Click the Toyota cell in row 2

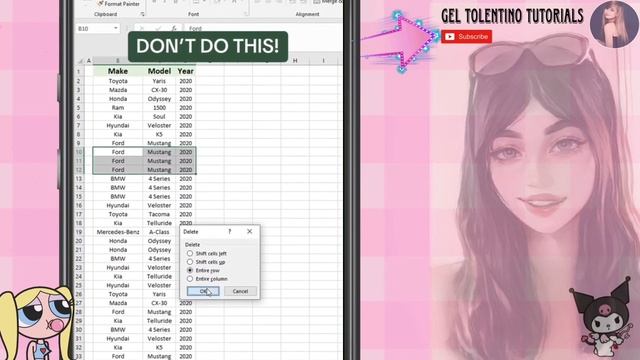(118, 81)
